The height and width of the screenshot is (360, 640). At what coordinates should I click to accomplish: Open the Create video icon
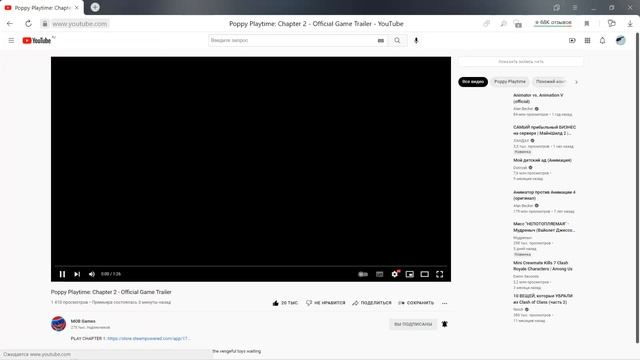pyautogui.click(x=572, y=40)
